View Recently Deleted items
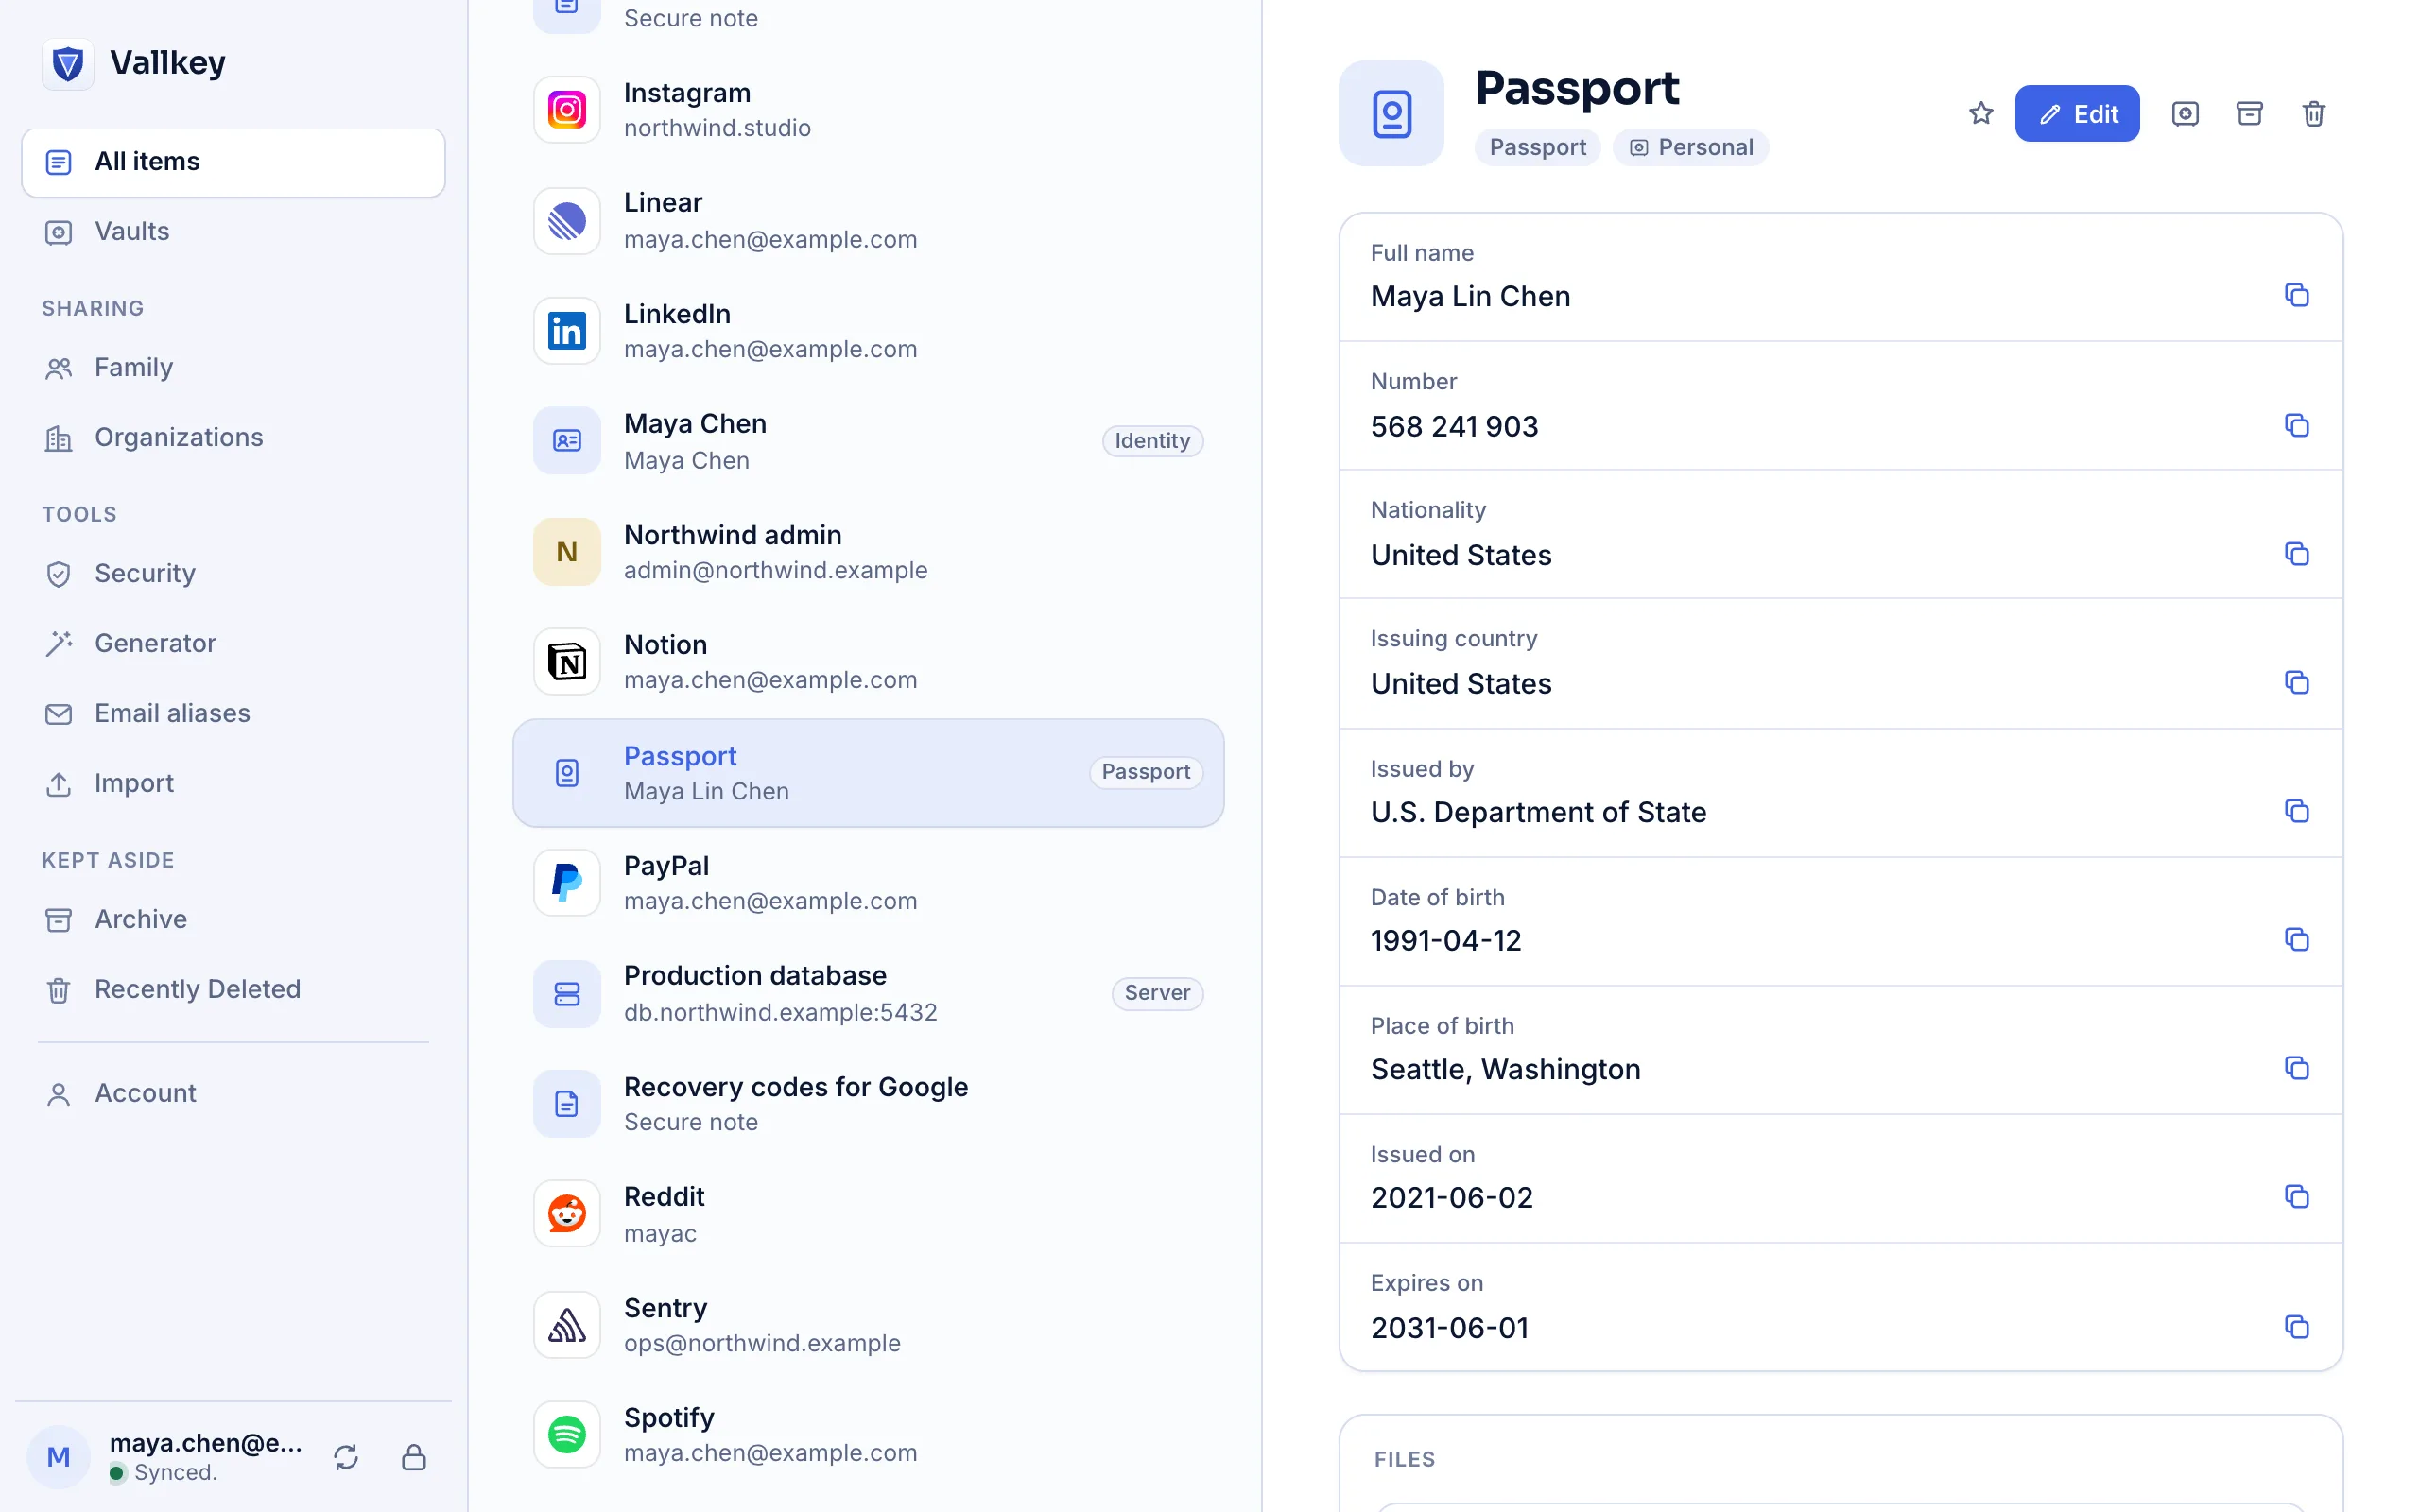2420x1512 pixels. click(x=233, y=990)
